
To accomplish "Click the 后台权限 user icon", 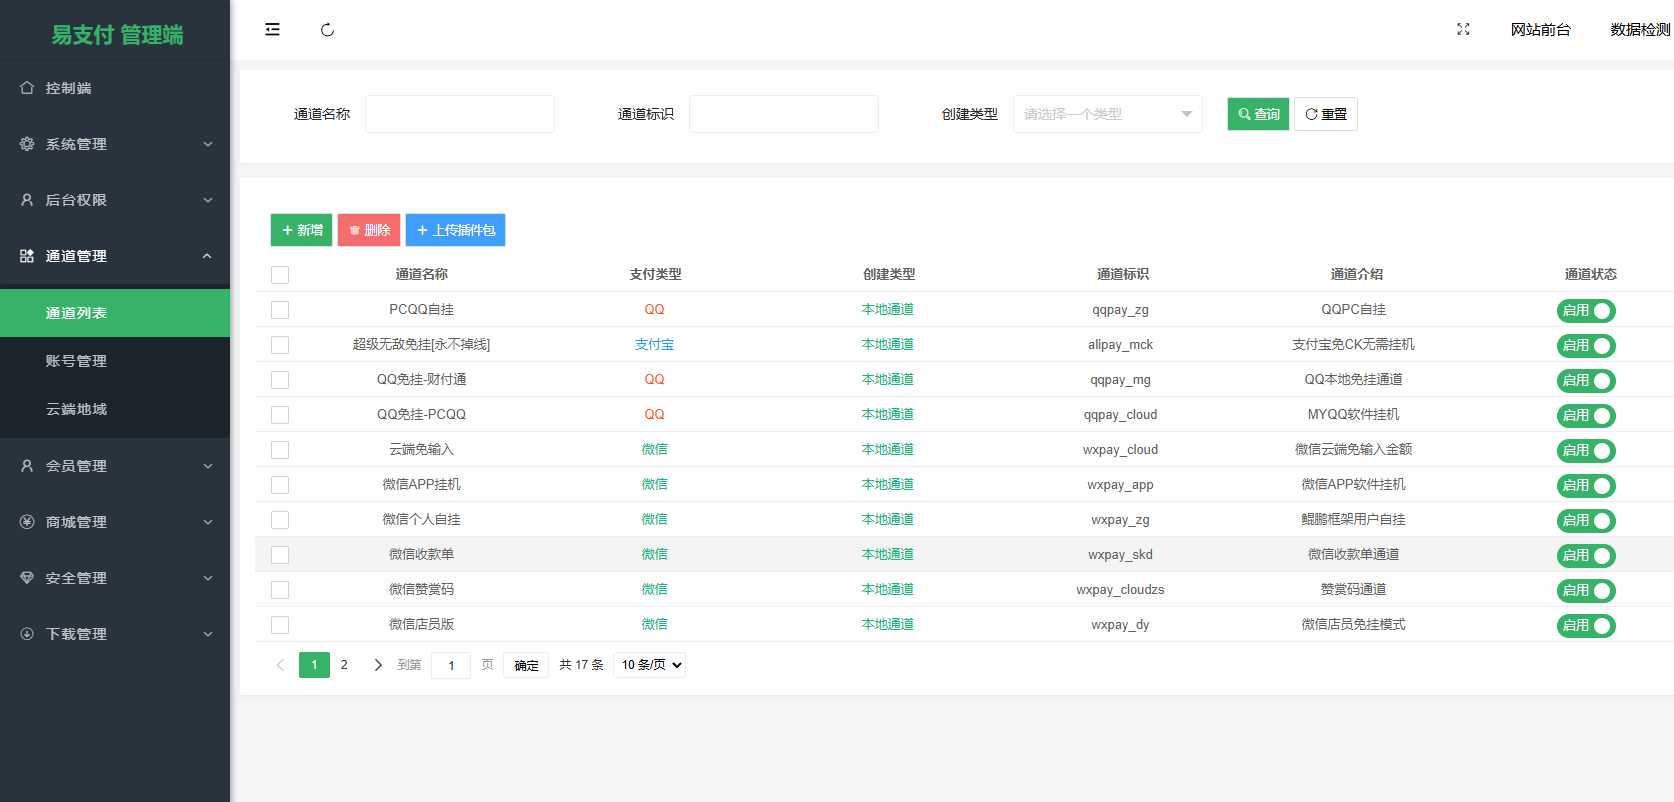I will [x=27, y=200].
